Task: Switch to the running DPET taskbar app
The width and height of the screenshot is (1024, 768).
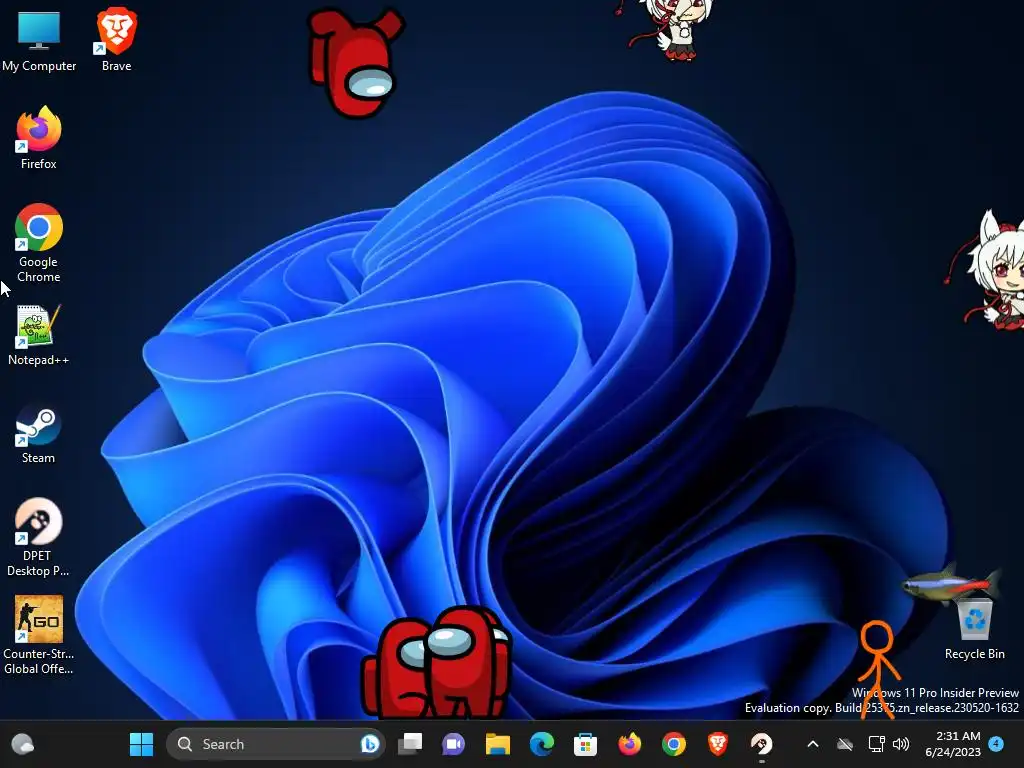Action: coord(761,744)
